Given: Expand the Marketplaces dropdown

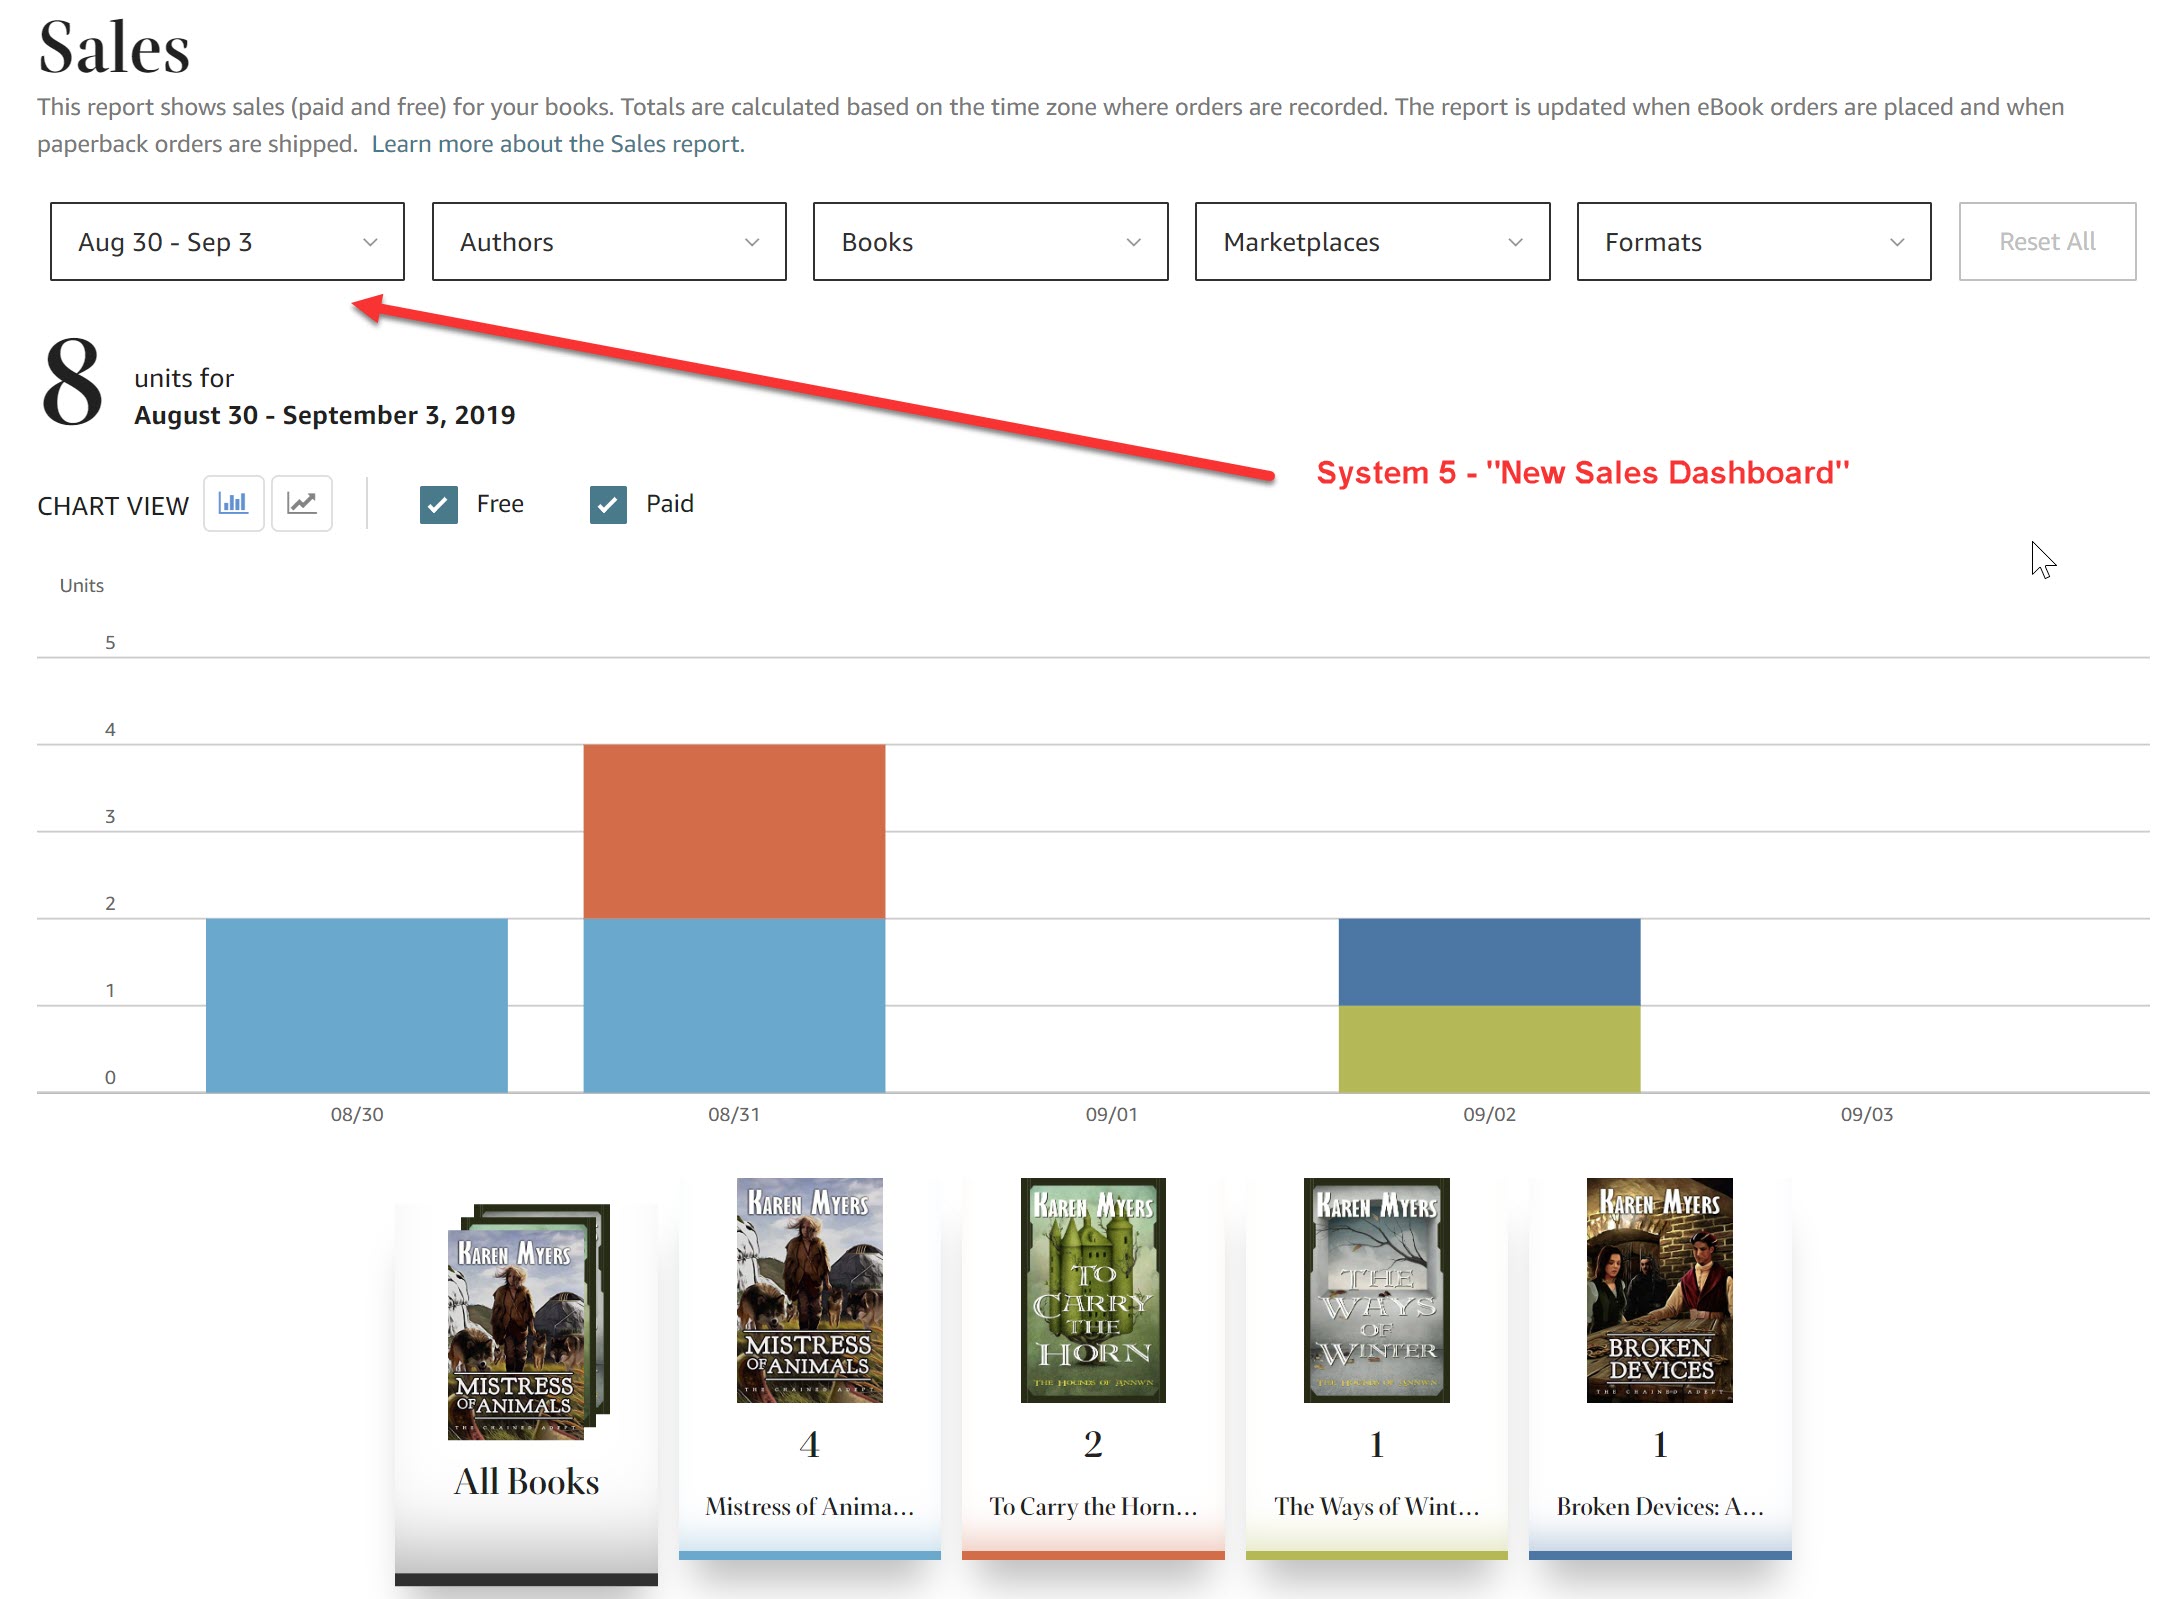Looking at the screenshot, I should [x=1371, y=241].
